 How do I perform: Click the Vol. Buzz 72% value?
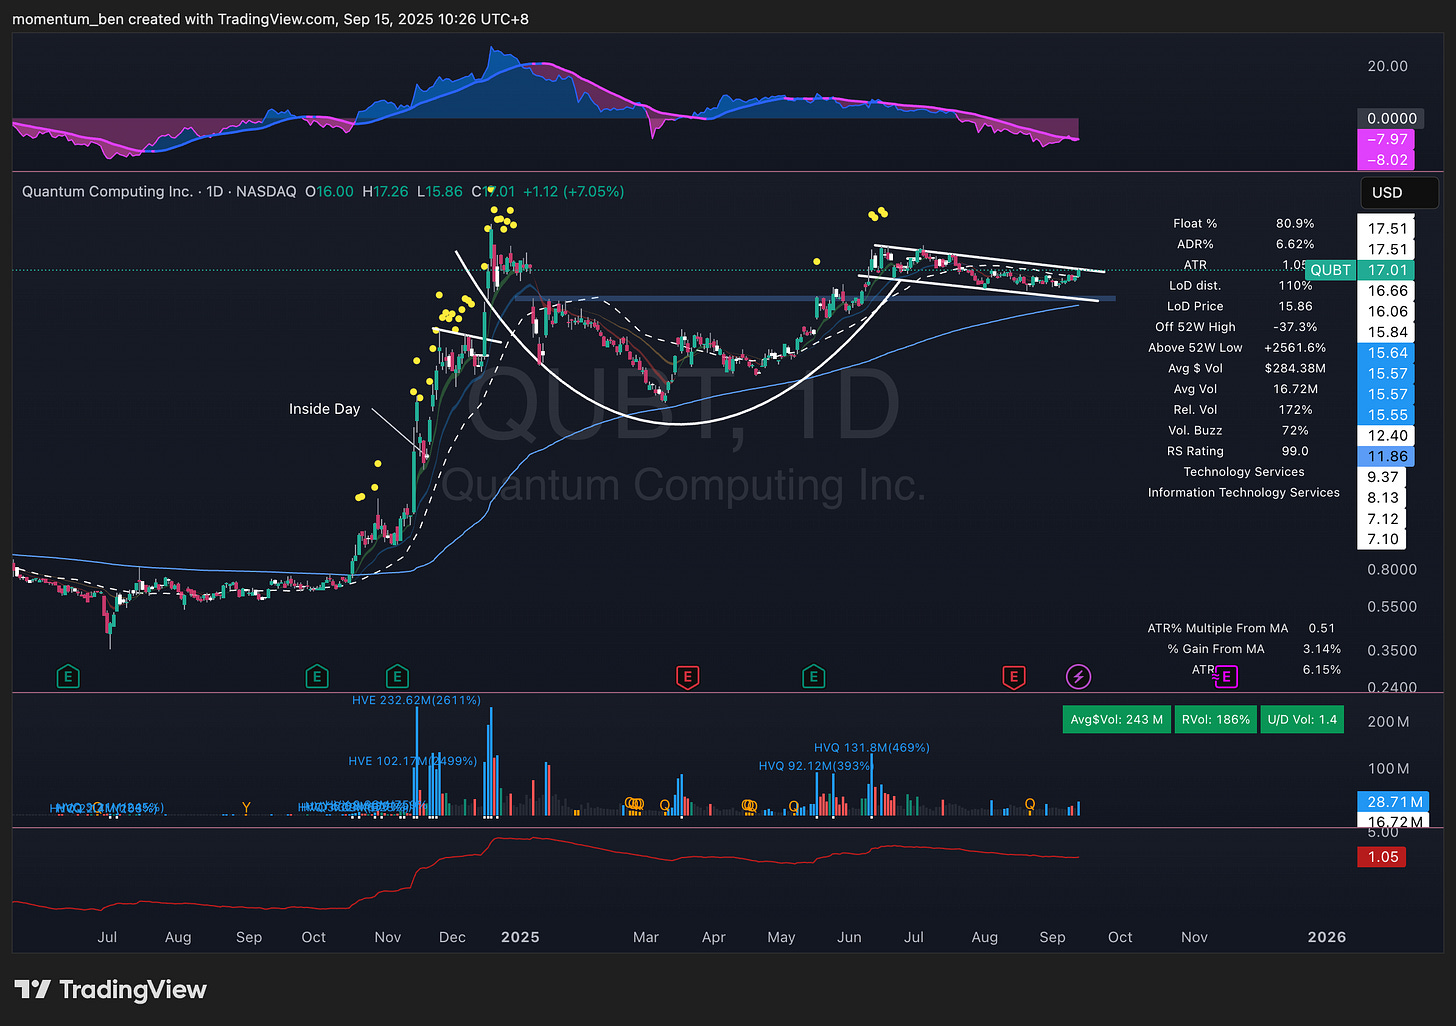(1295, 430)
